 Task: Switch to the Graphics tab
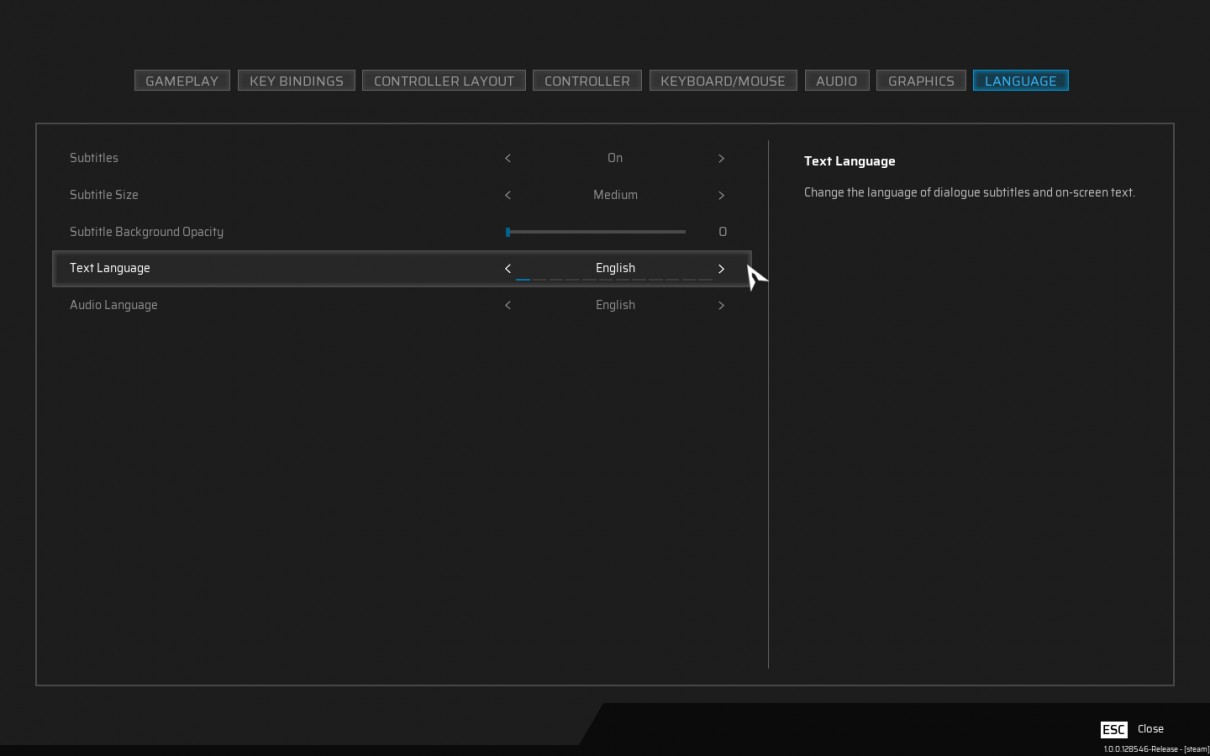(x=921, y=81)
